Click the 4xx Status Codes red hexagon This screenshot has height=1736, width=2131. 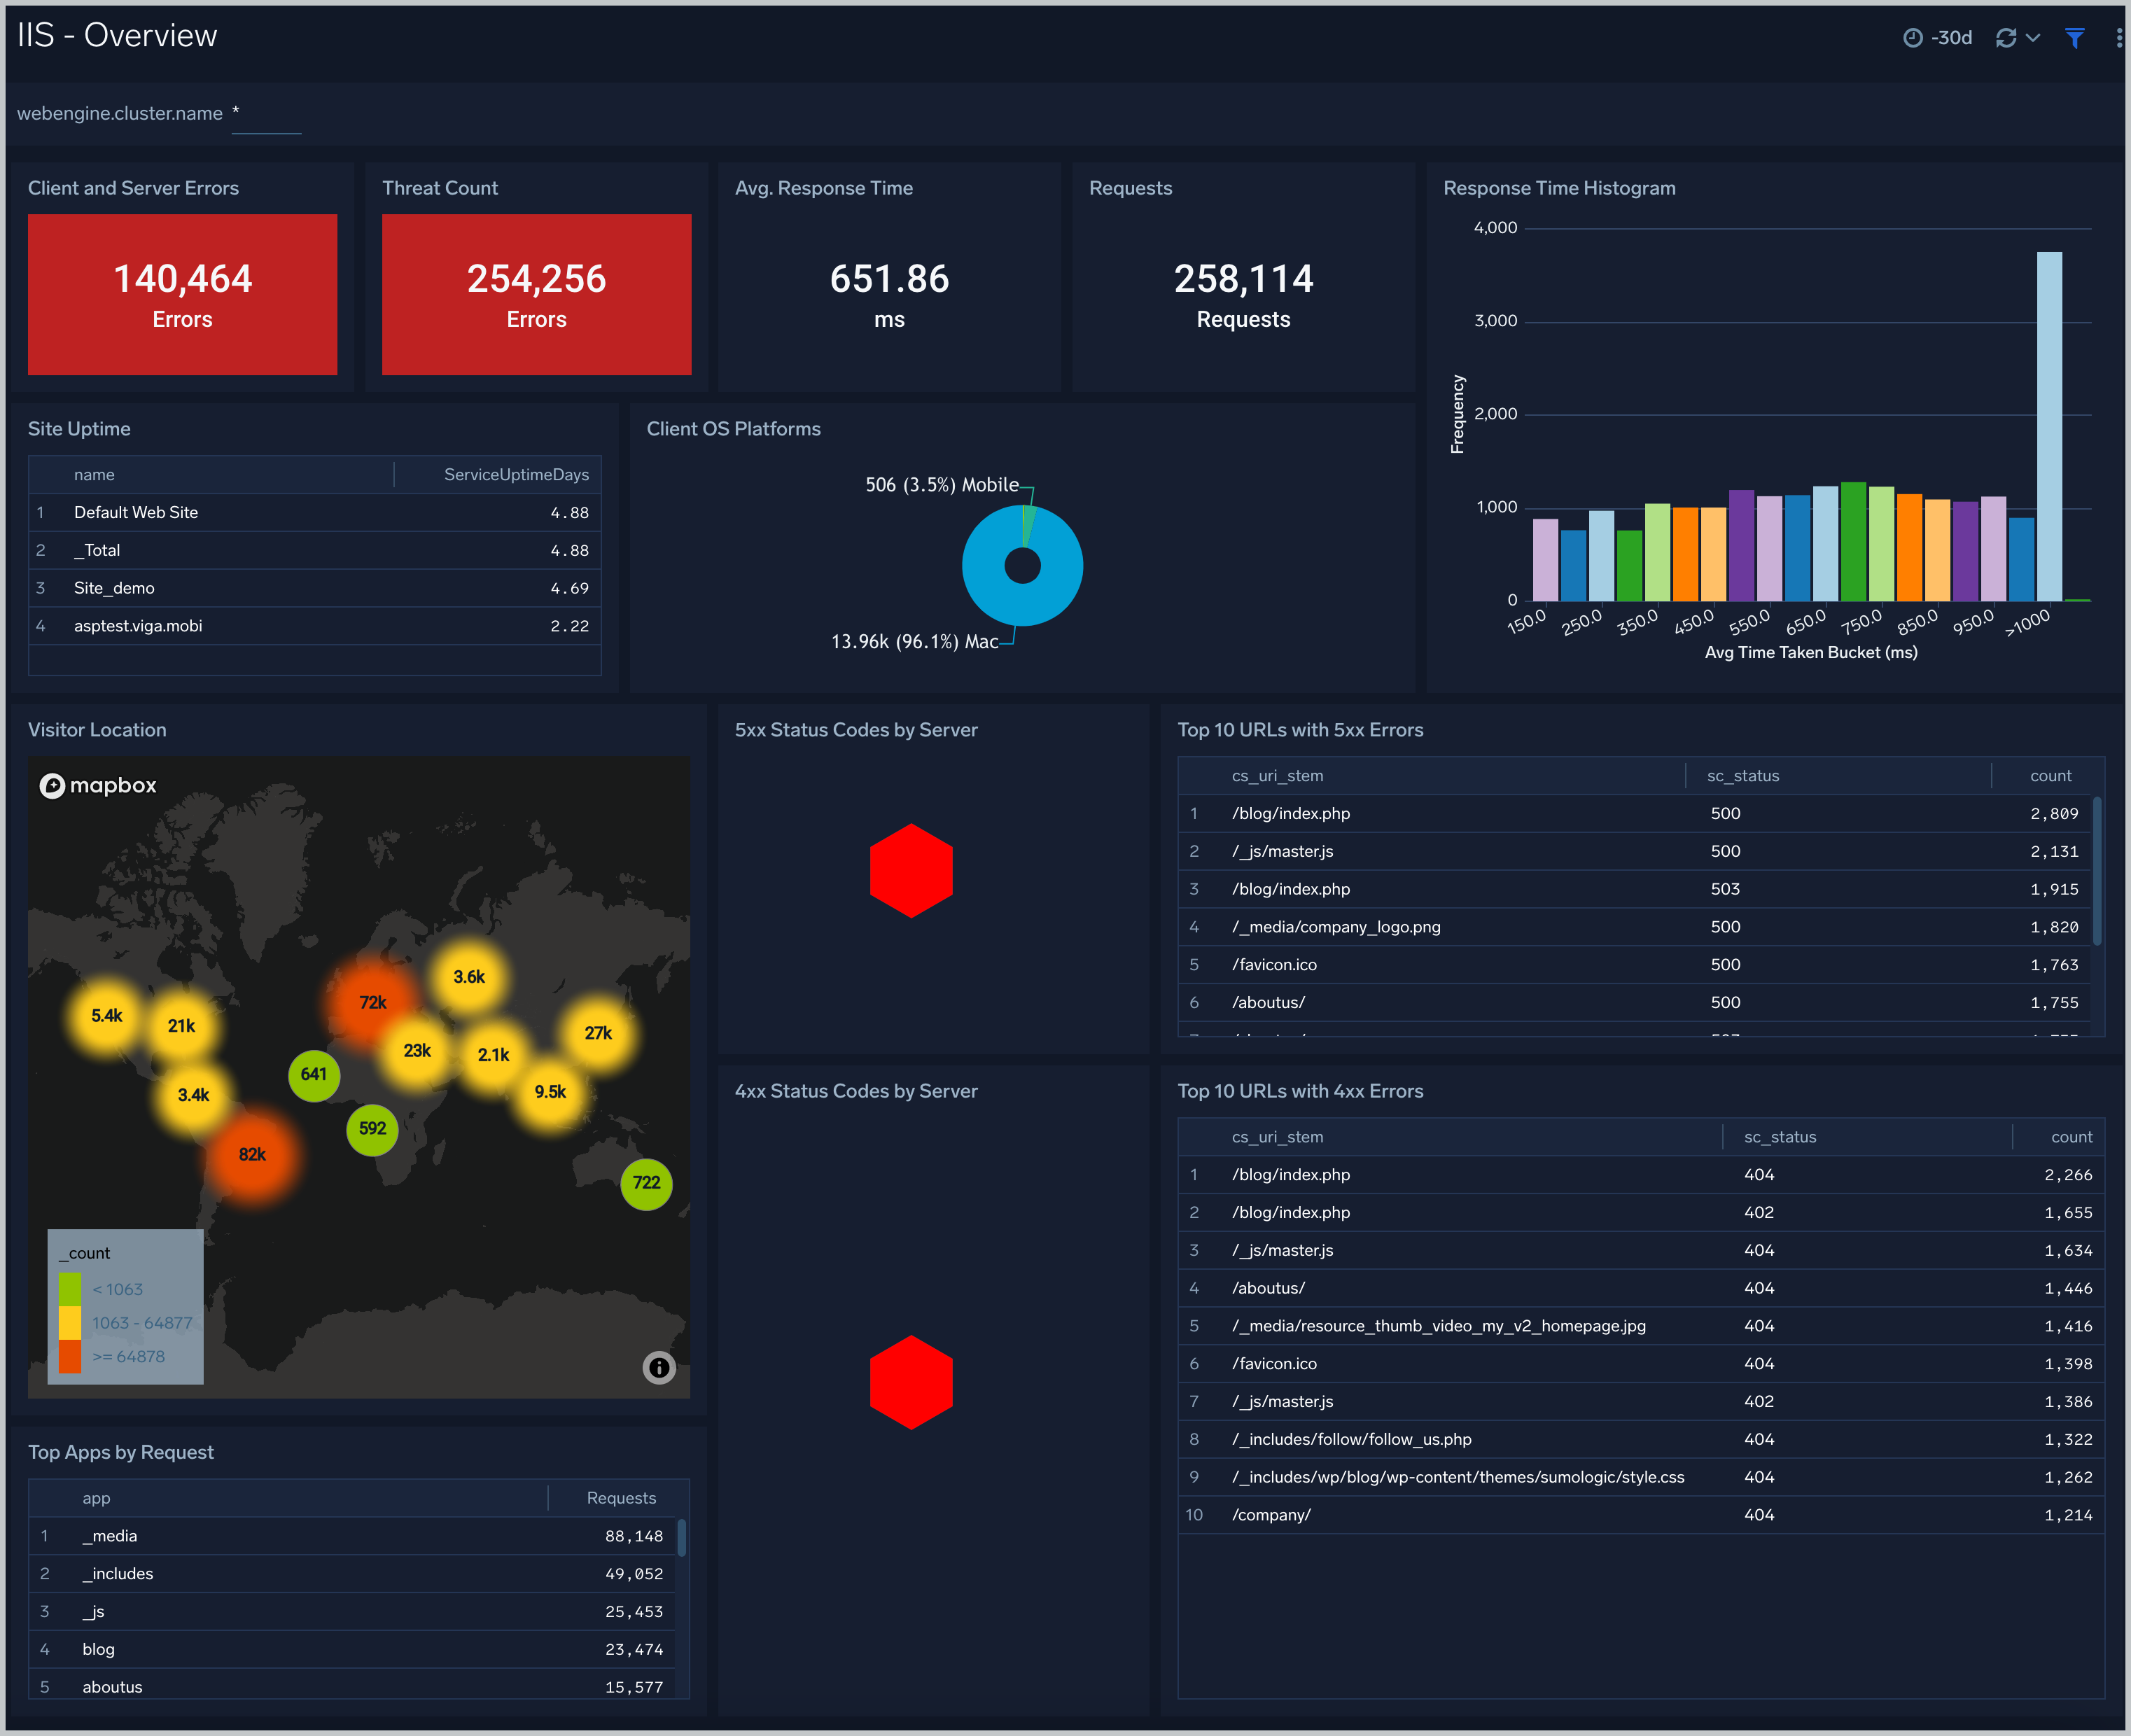[x=911, y=1382]
